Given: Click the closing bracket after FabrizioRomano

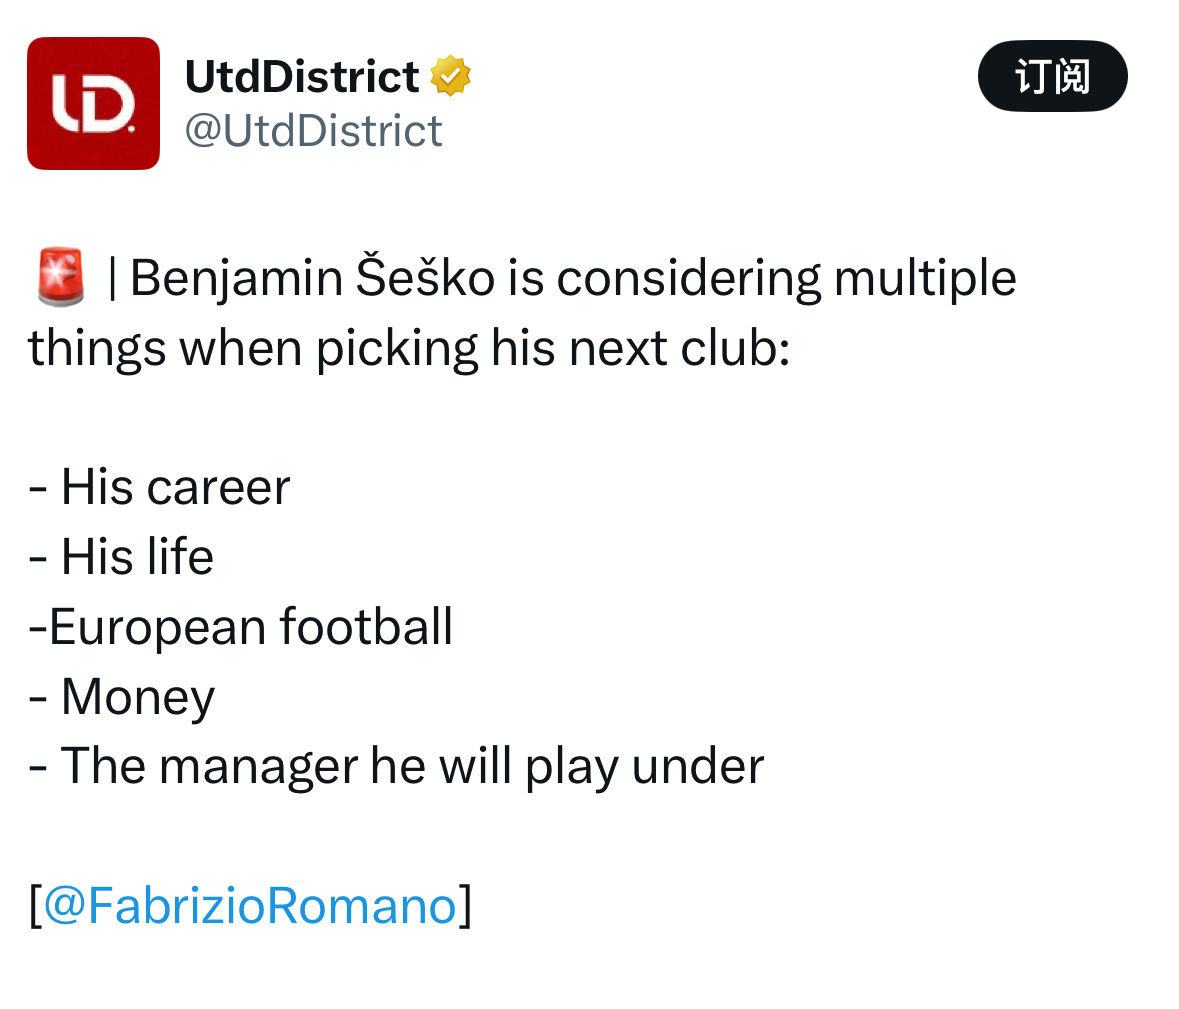Looking at the screenshot, I should click(x=465, y=905).
